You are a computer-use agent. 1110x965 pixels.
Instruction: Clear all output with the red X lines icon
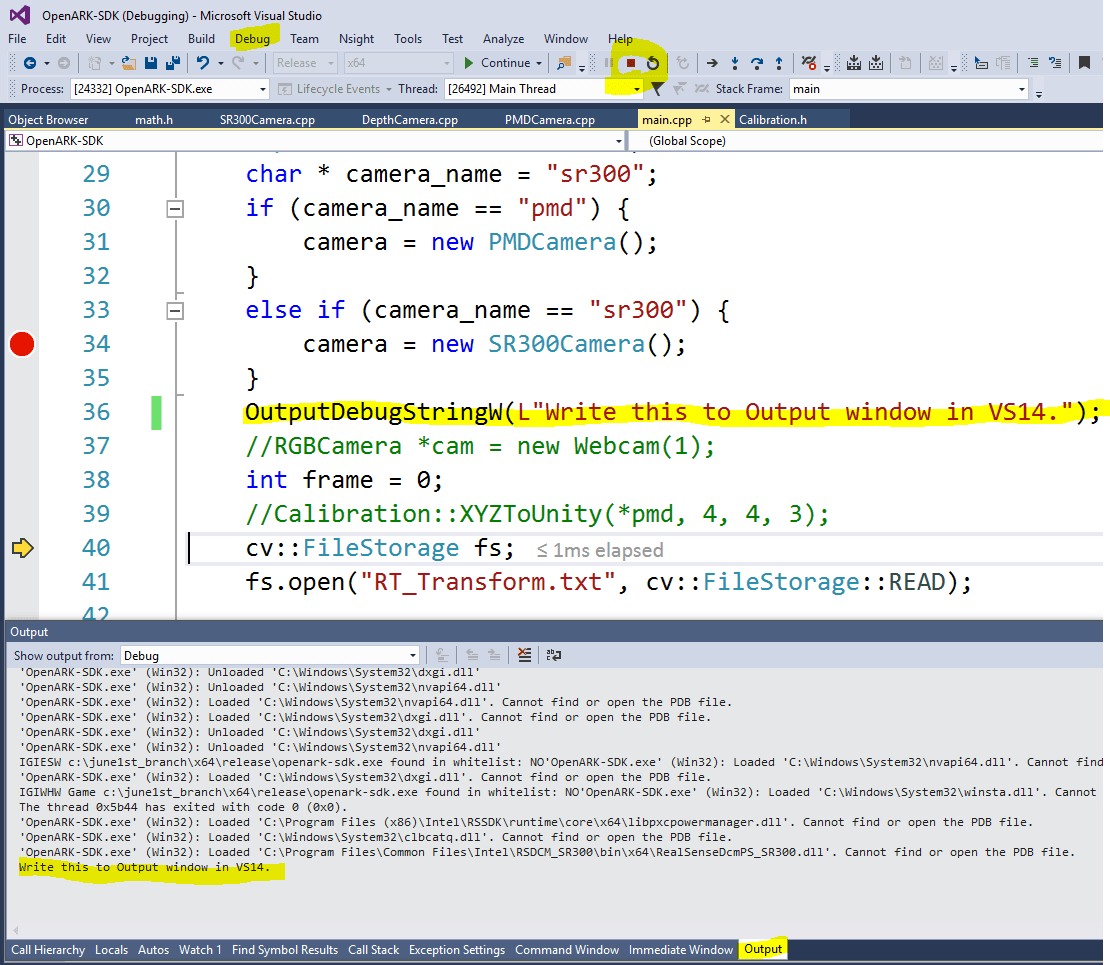click(x=524, y=655)
